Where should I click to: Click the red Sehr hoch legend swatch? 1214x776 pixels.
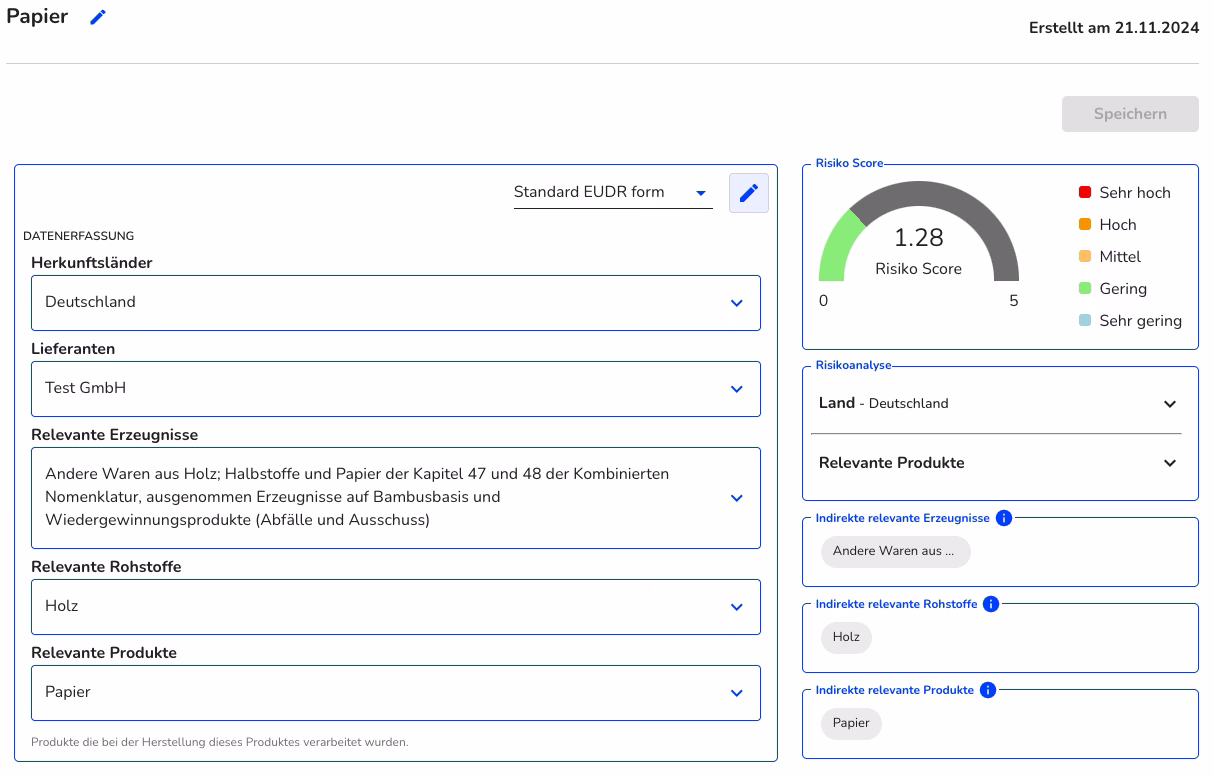(x=1085, y=193)
